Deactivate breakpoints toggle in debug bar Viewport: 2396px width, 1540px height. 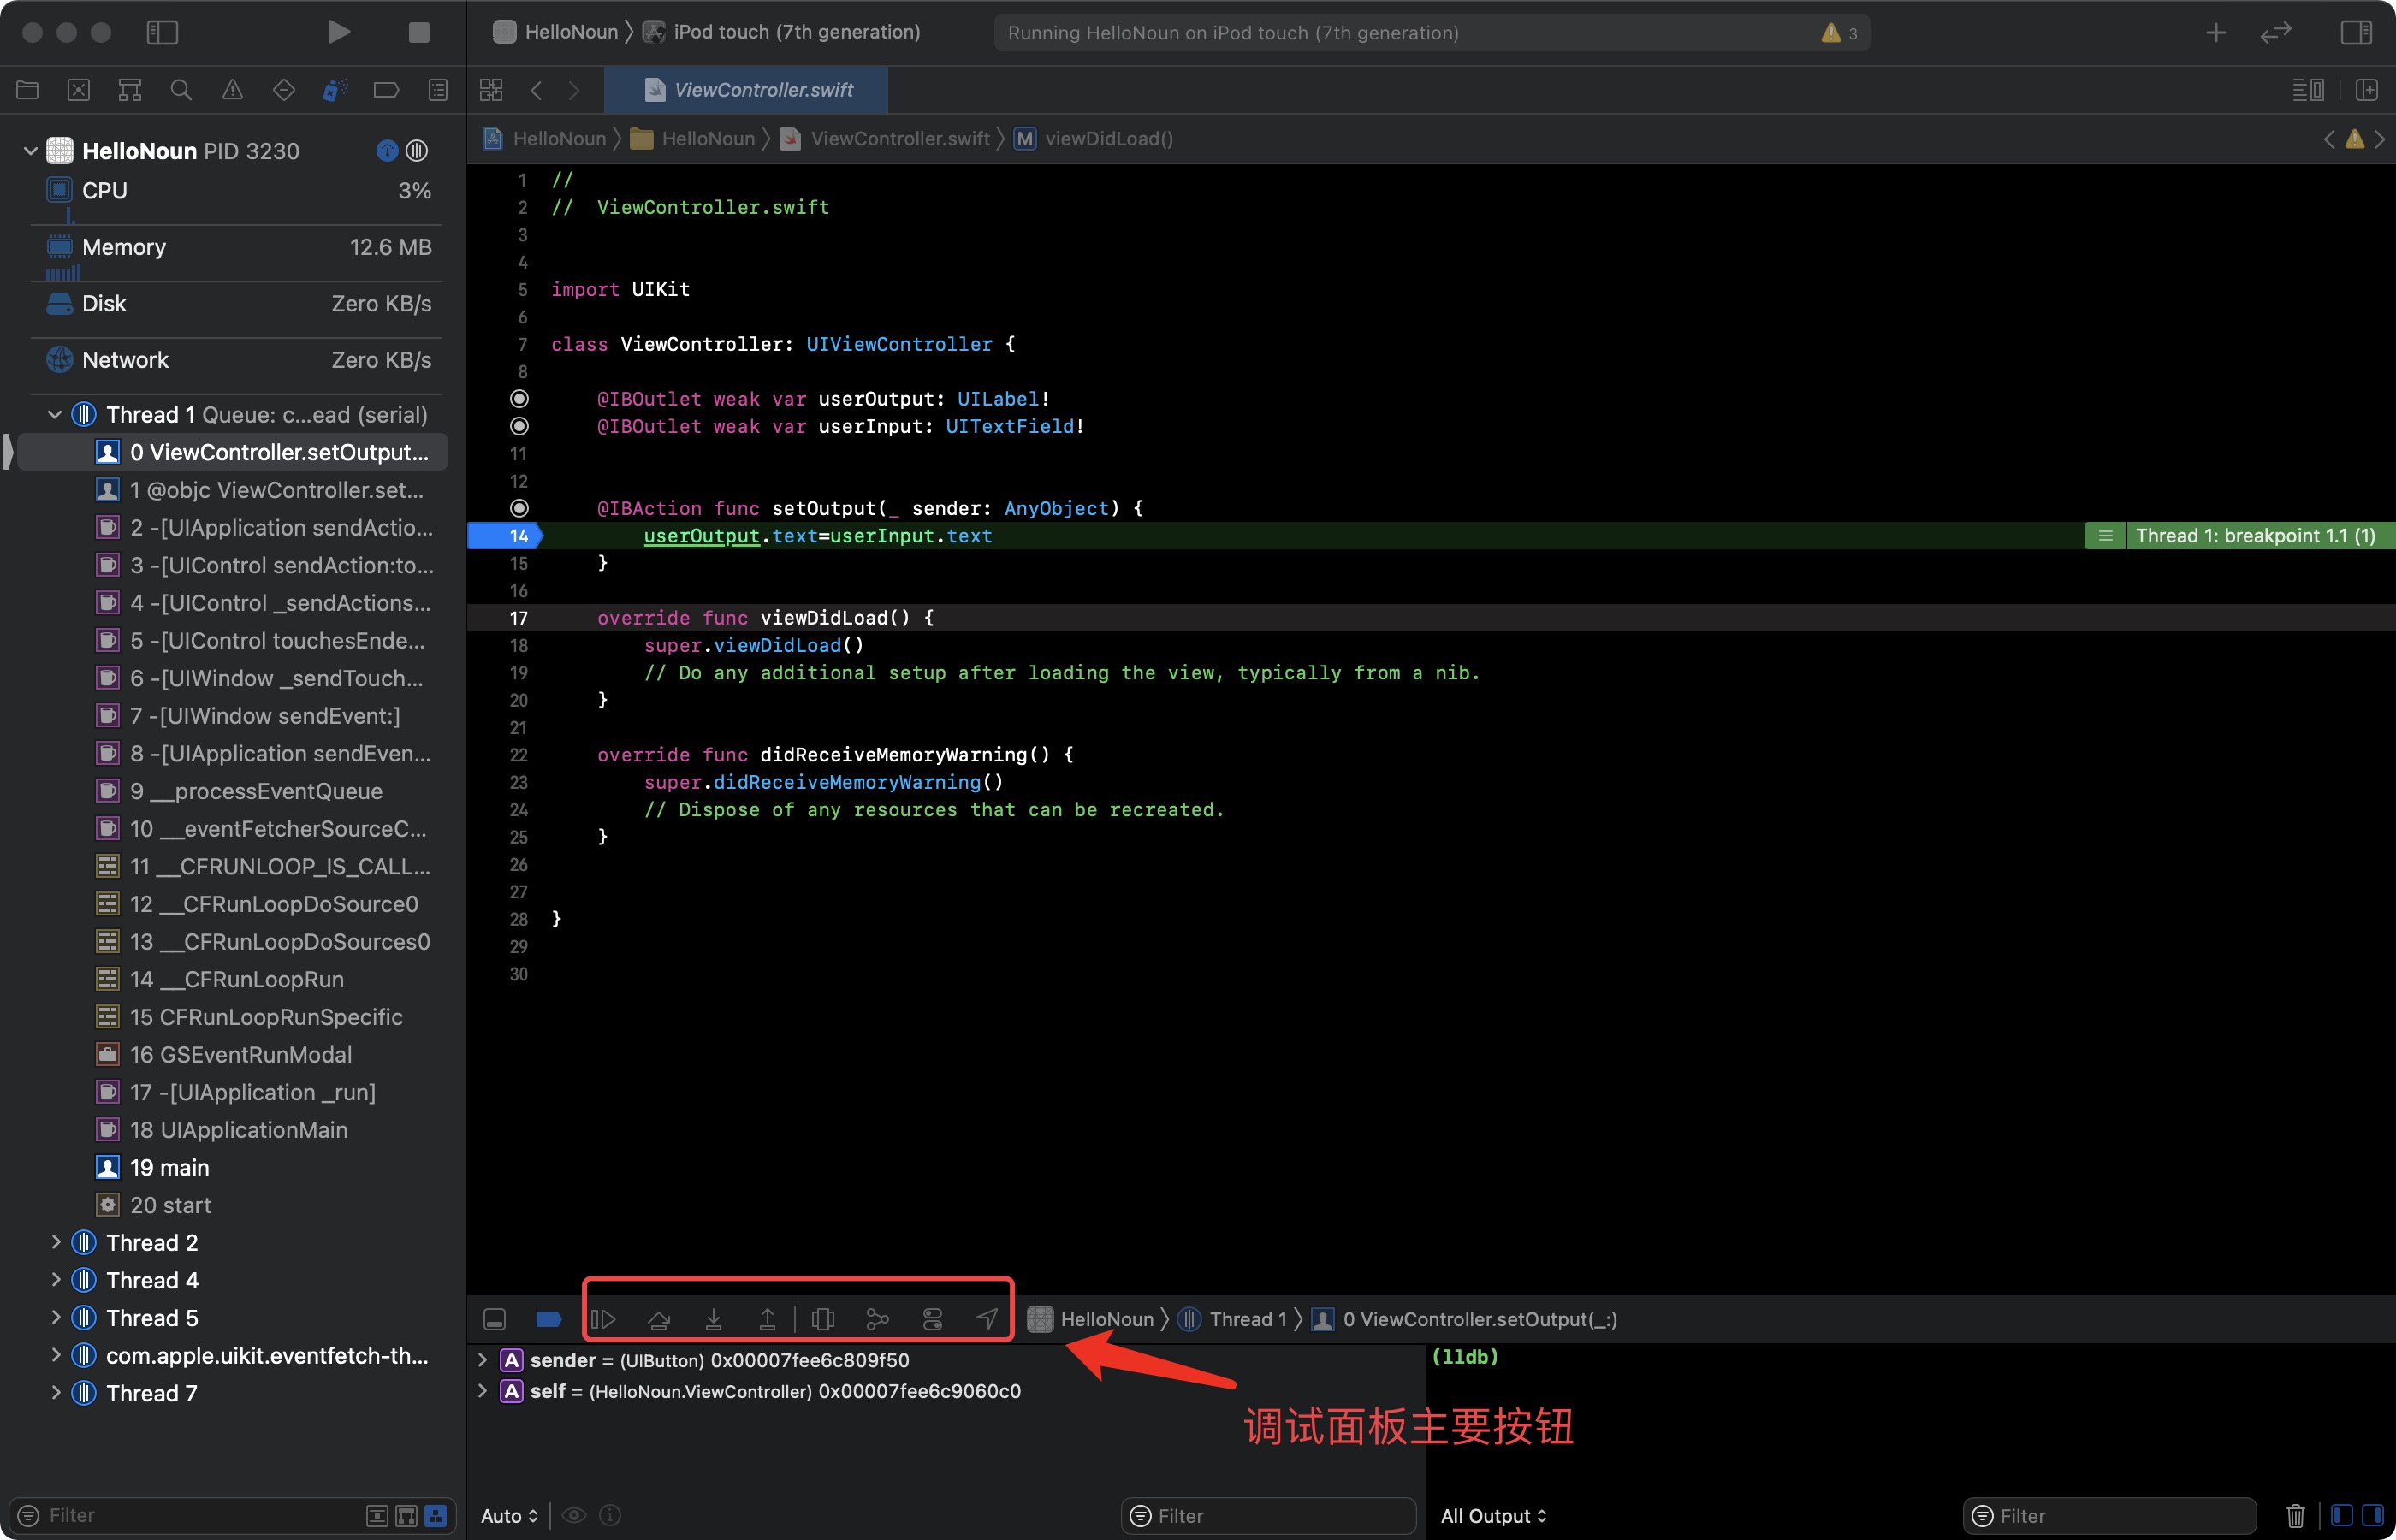[548, 1319]
